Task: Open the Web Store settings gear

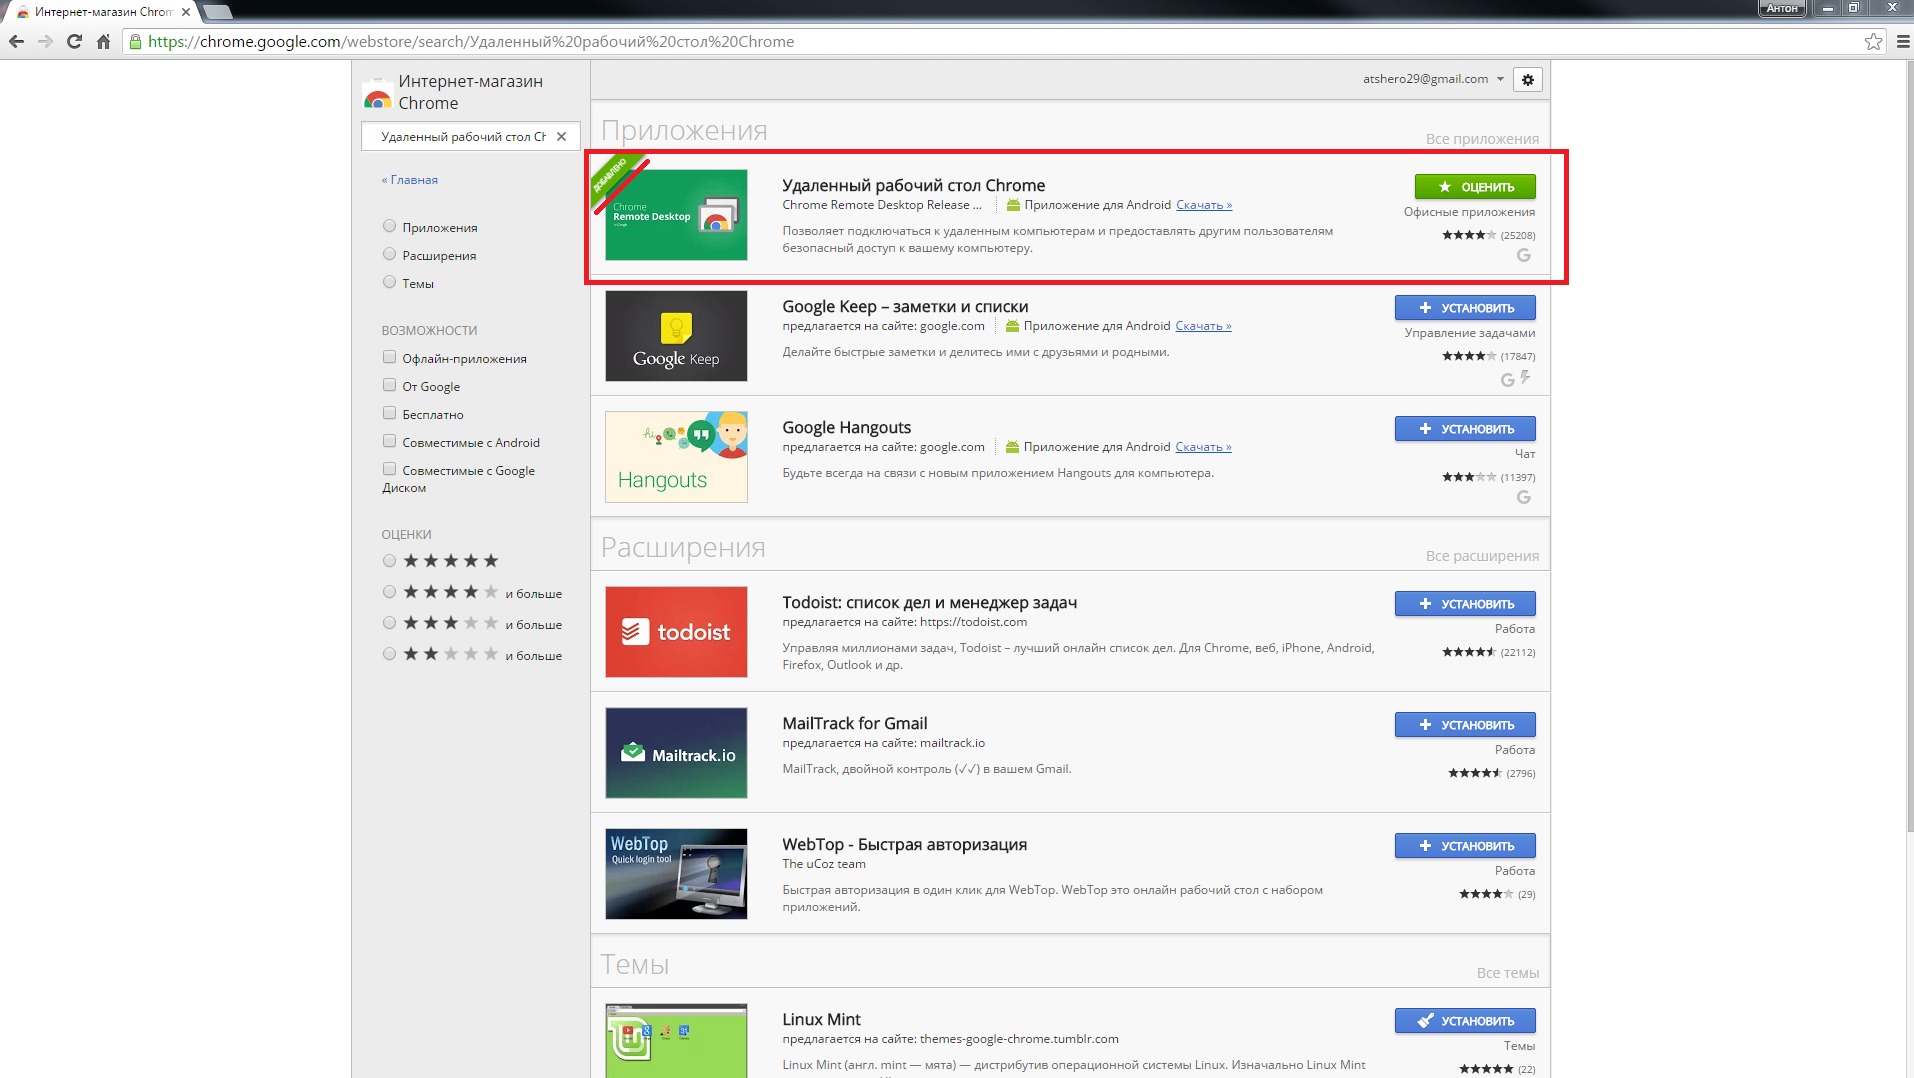Action: point(1528,80)
